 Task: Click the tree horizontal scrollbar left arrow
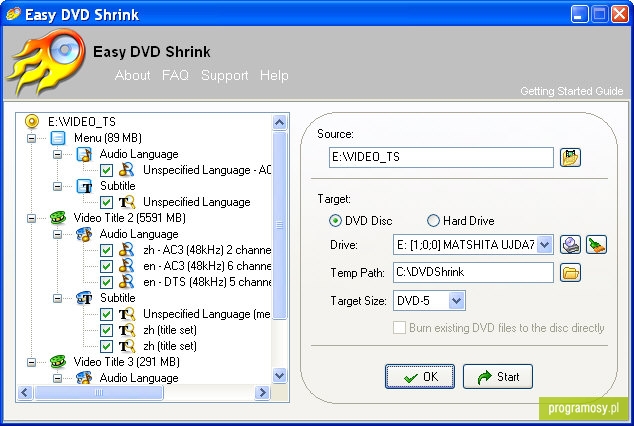click(25, 392)
